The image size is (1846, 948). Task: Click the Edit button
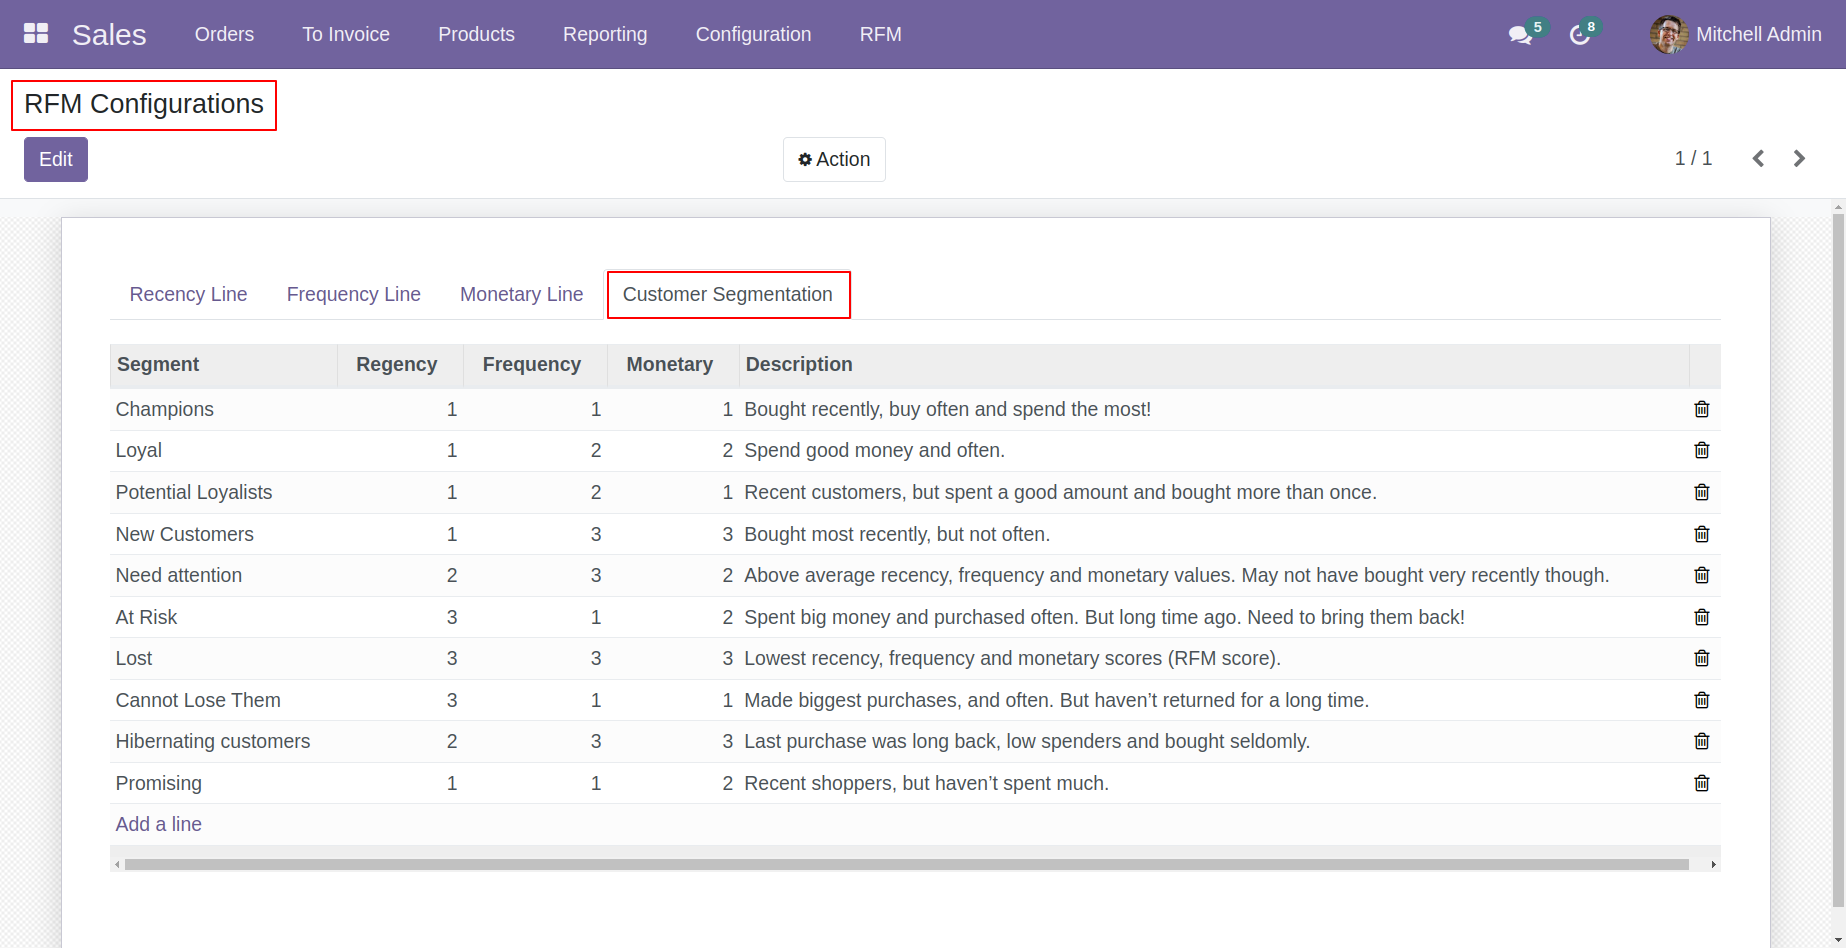point(56,159)
